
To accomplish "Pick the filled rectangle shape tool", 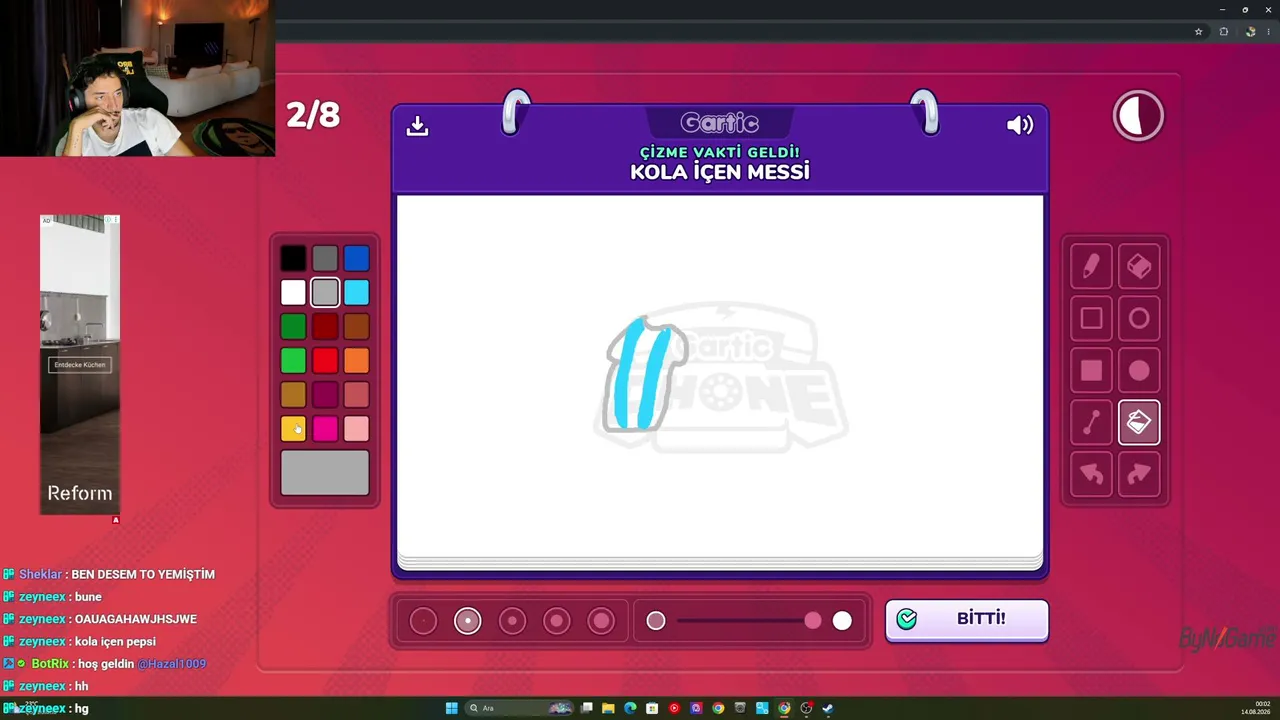I will click(1091, 370).
